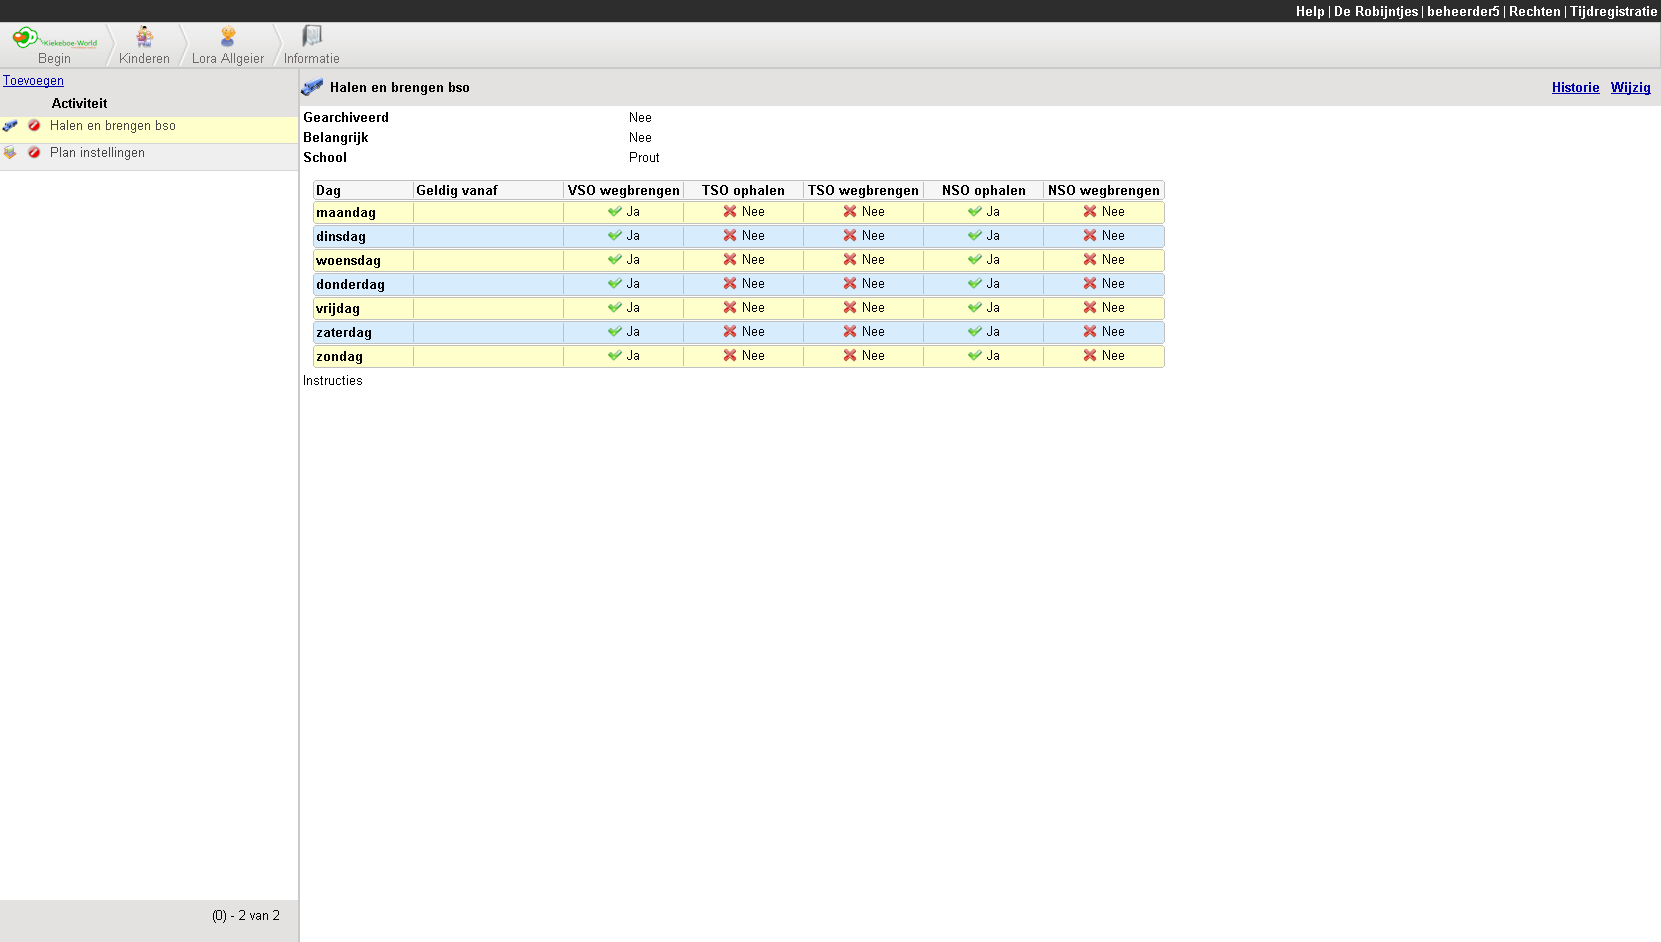Screen dimensions: 1661x942
Task: Click the Wijzig link to edit
Action: click(1630, 88)
